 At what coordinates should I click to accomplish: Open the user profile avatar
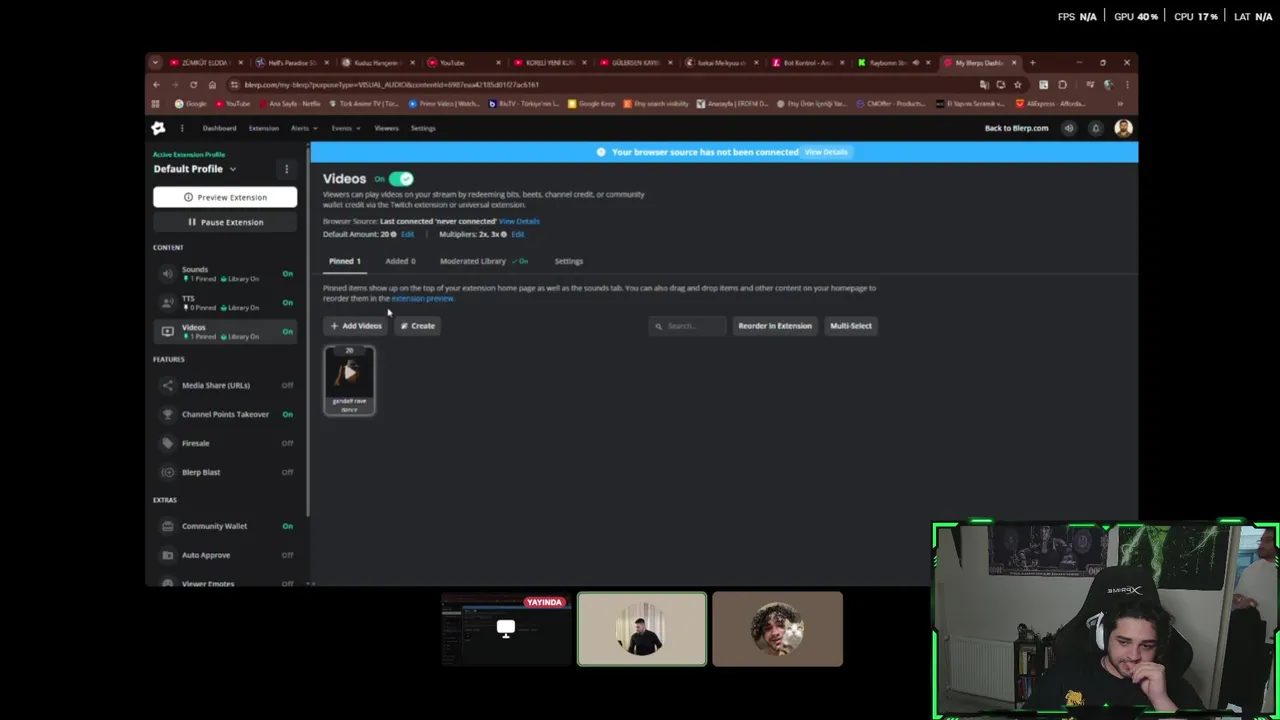1123,128
